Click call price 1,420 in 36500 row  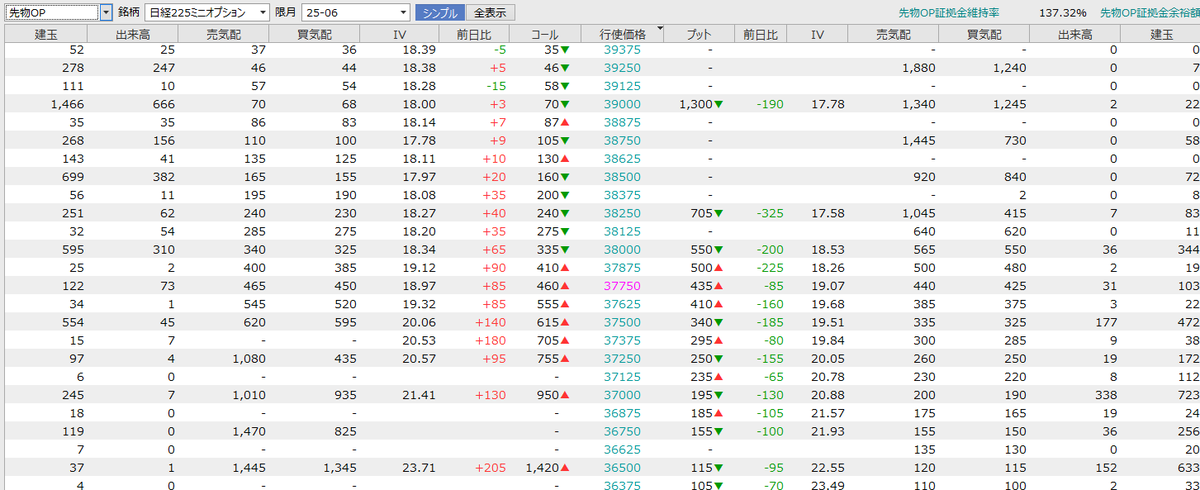(x=541, y=467)
